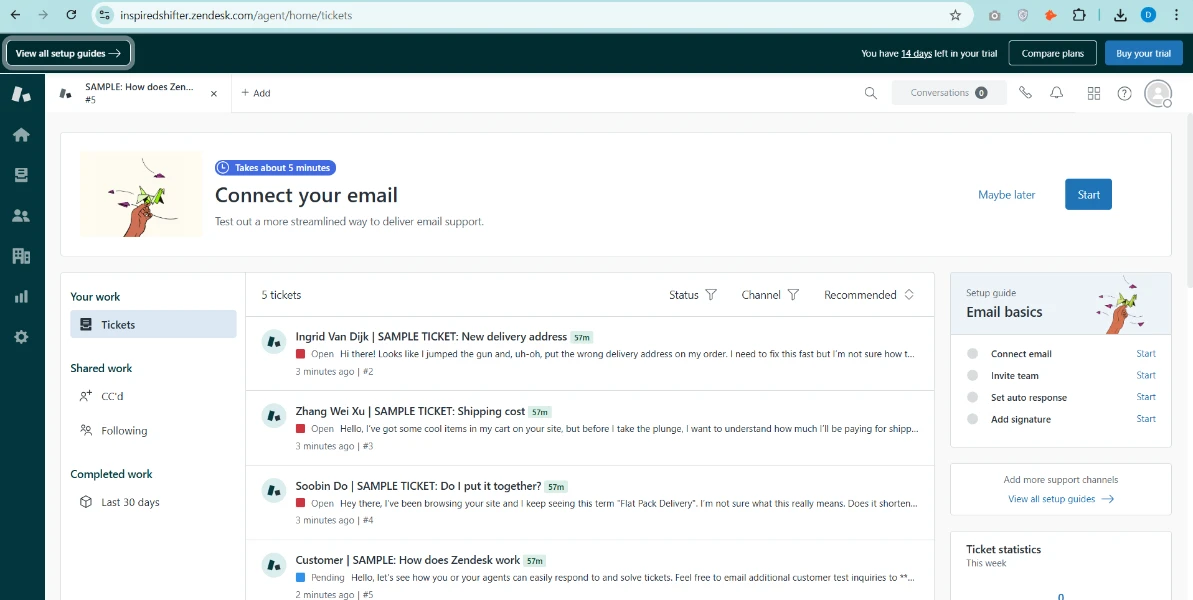Screen dimensions: 1193x600
Task: Open notifications bell icon
Action: 1057,93
